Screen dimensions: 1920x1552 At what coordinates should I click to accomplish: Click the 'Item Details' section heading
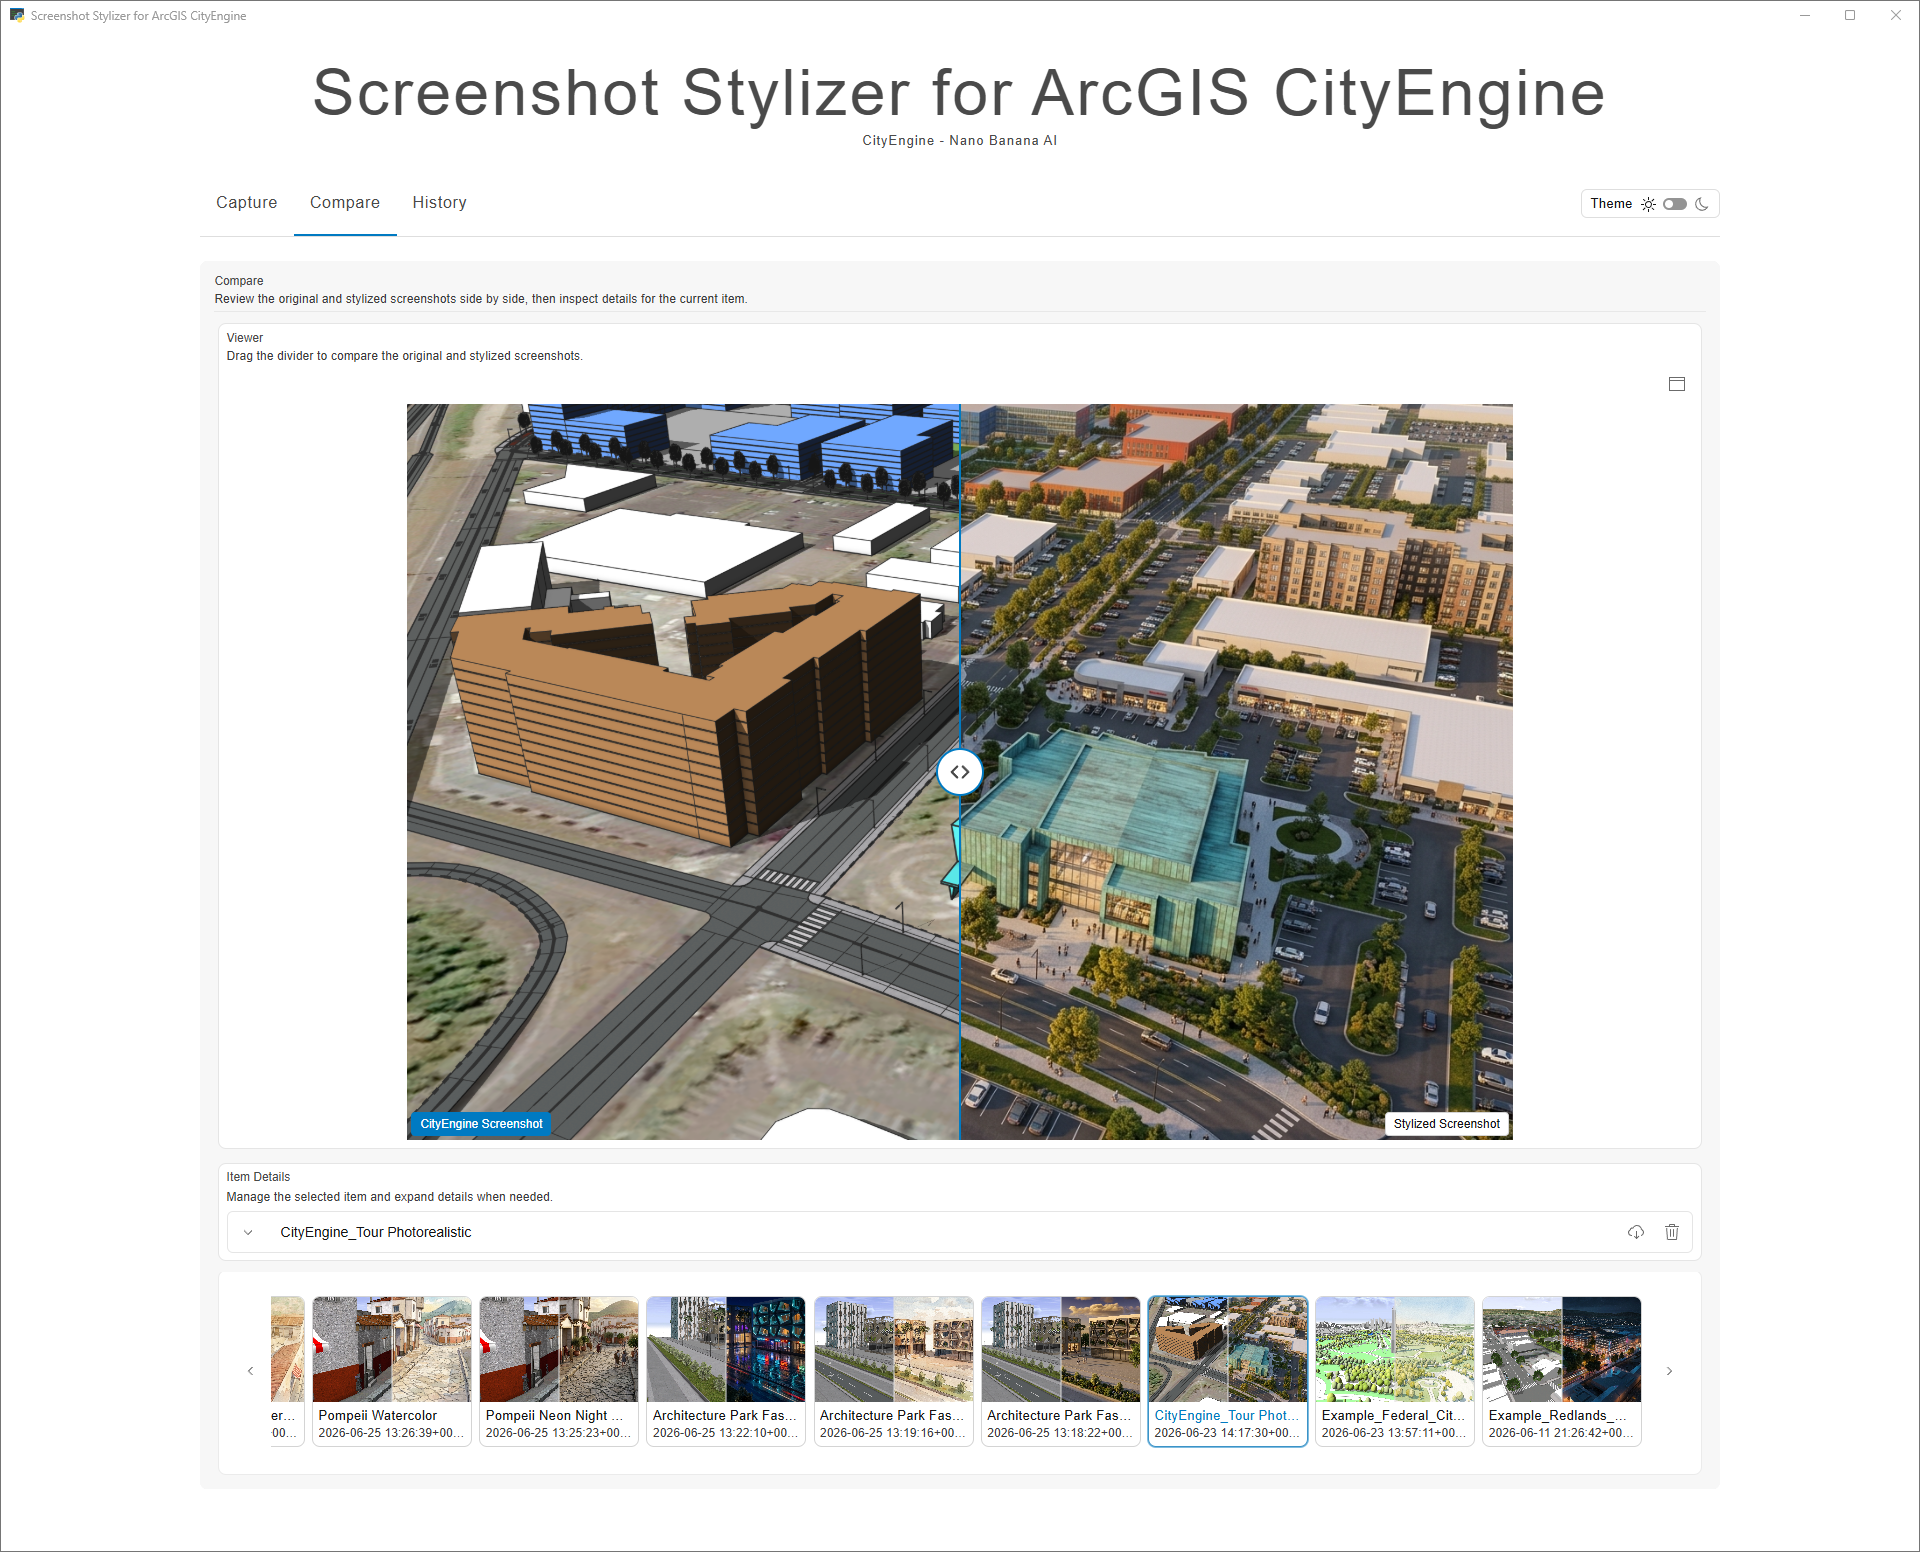pyautogui.click(x=258, y=1177)
